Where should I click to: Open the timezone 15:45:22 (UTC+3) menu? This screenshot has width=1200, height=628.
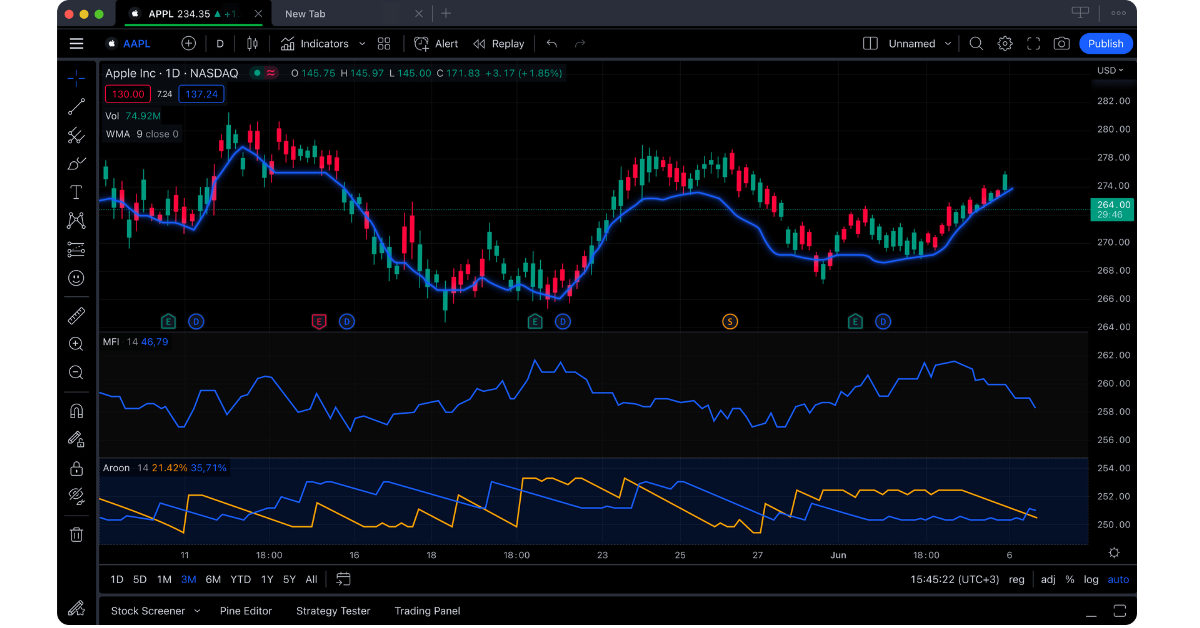(954, 579)
